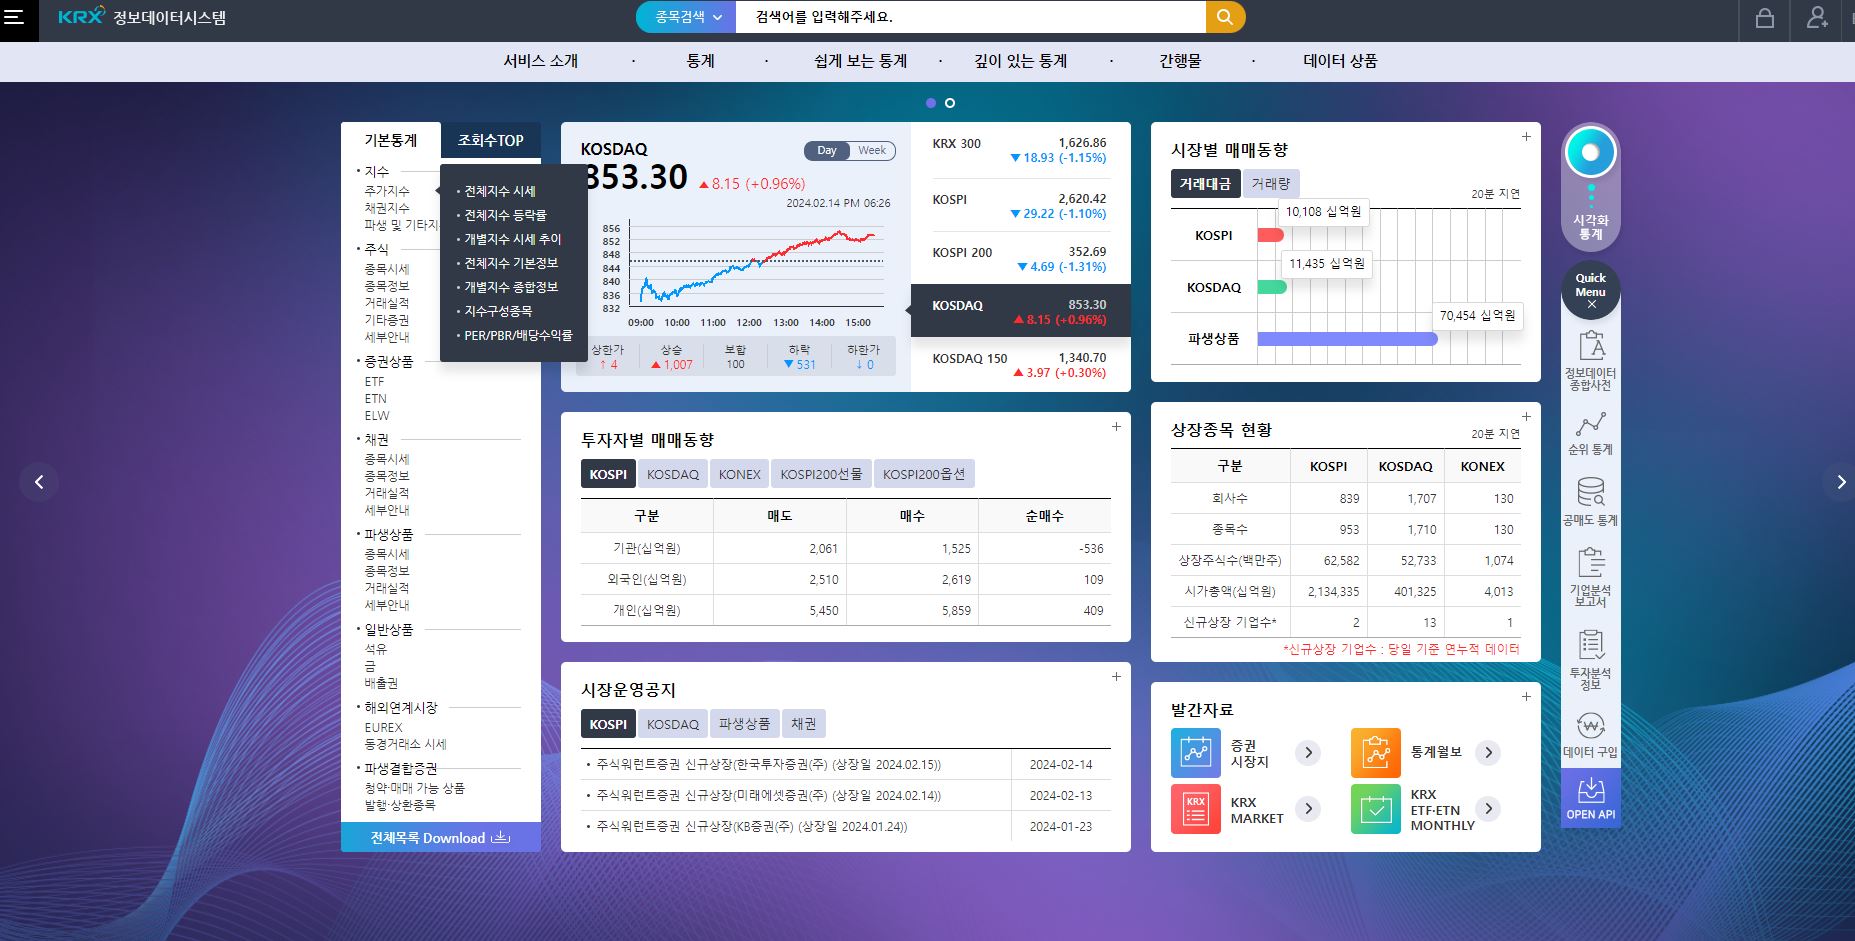Switch to 조회수TOP tab

pyautogui.click(x=491, y=141)
